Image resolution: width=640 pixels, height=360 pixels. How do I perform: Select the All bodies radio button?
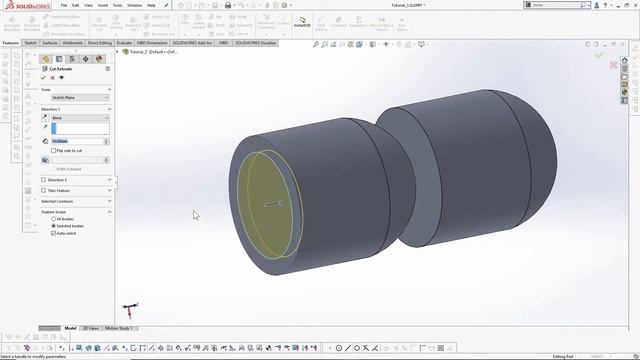coord(53,219)
